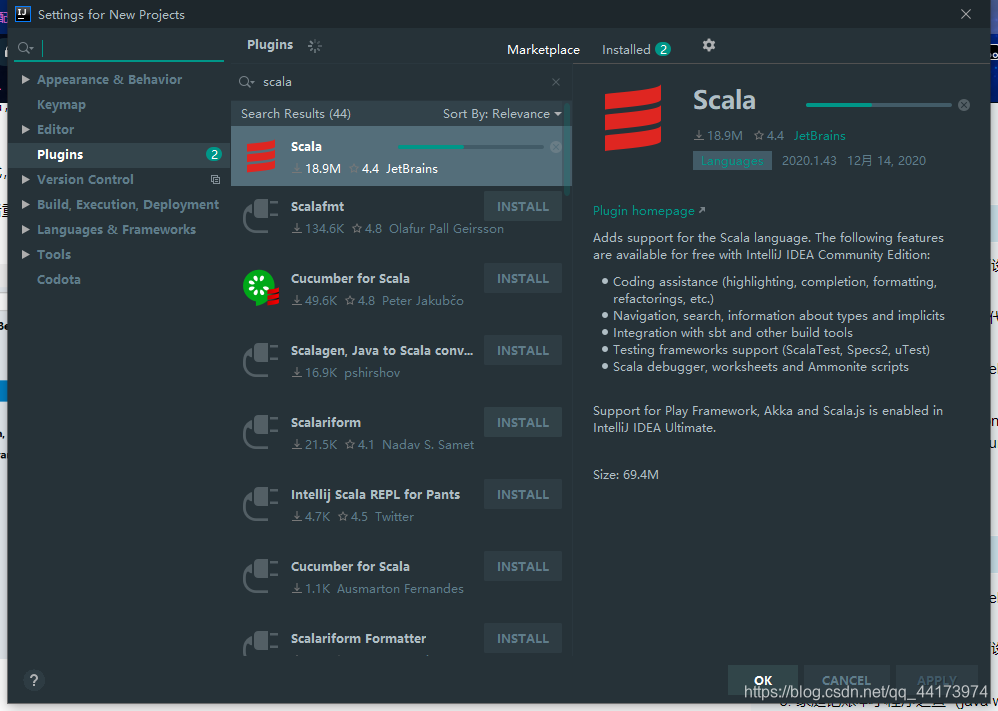Click Scala download progress bar in list
Viewport: 998px width, 711px height.
coord(470,147)
